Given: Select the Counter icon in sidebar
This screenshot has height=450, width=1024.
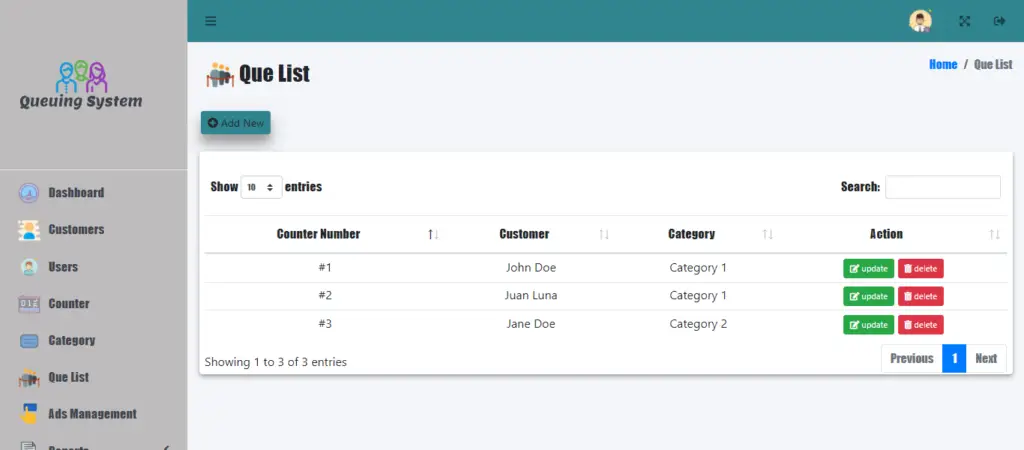Looking at the screenshot, I should 29,304.
